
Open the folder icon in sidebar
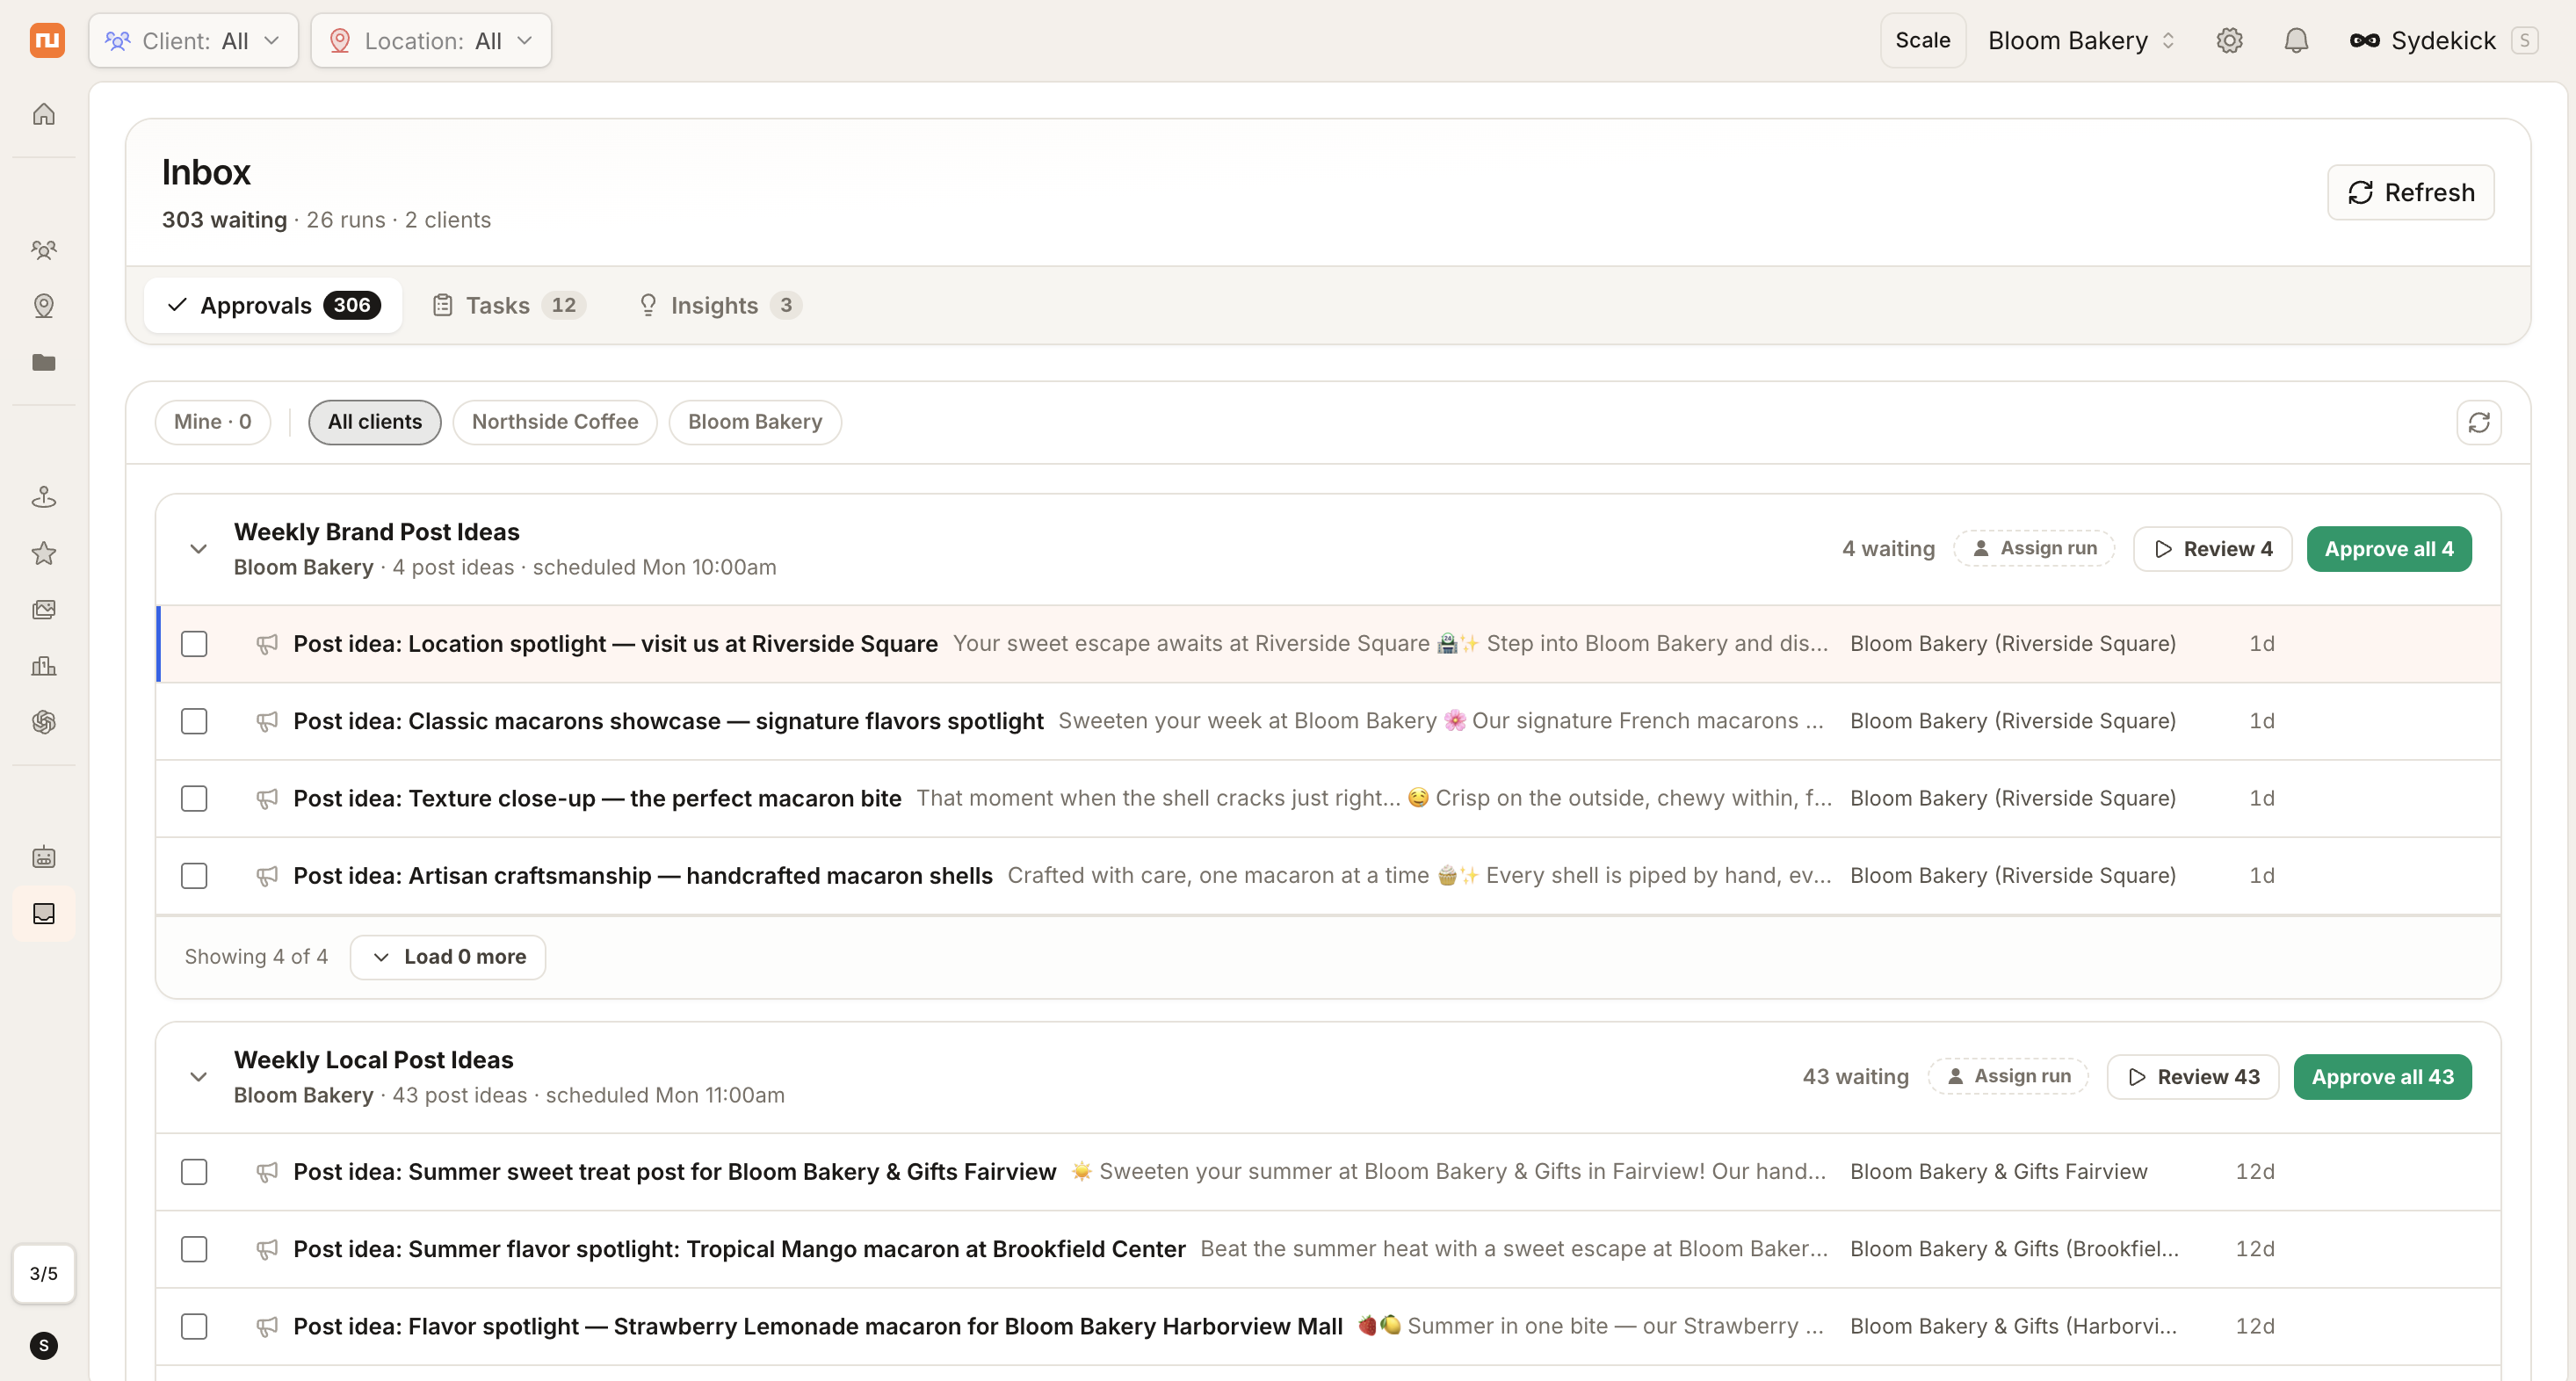click(44, 362)
